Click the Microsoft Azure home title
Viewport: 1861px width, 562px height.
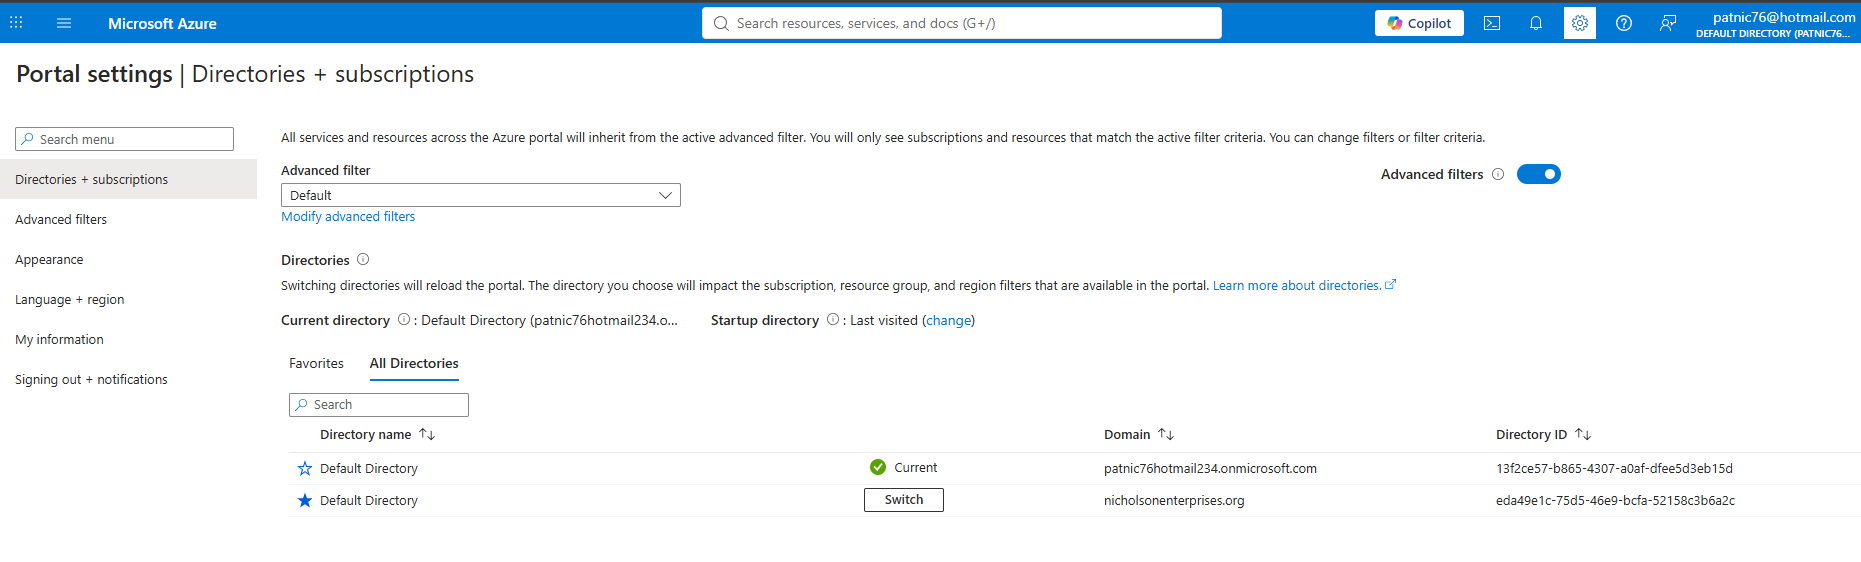pyautogui.click(x=162, y=23)
